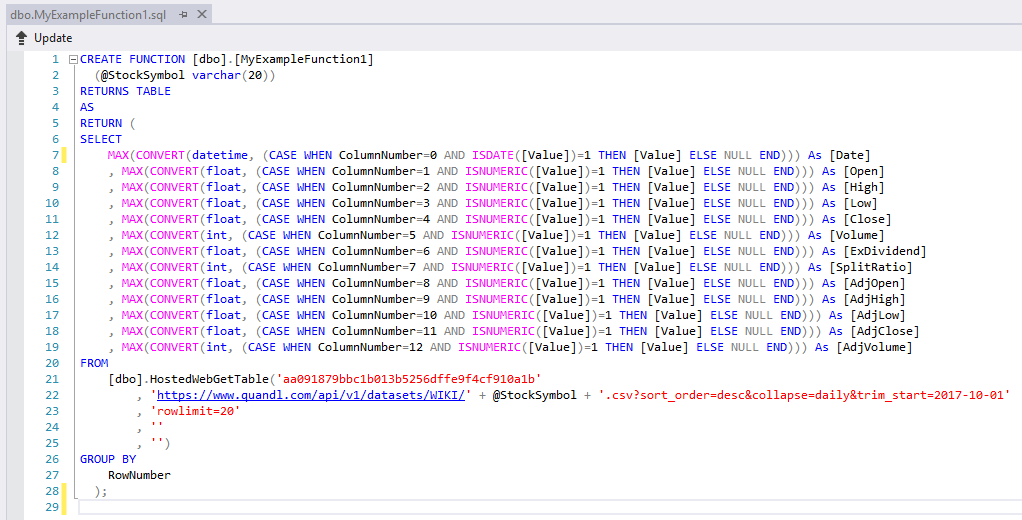Click ISDATE function on line 7
Viewport: 1022px width, 520px height.
(493, 155)
